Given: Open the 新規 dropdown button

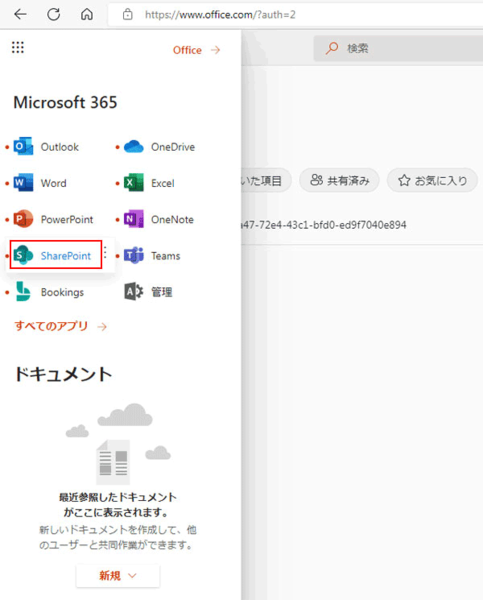Looking at the screenshot, I should click(118, 576).
